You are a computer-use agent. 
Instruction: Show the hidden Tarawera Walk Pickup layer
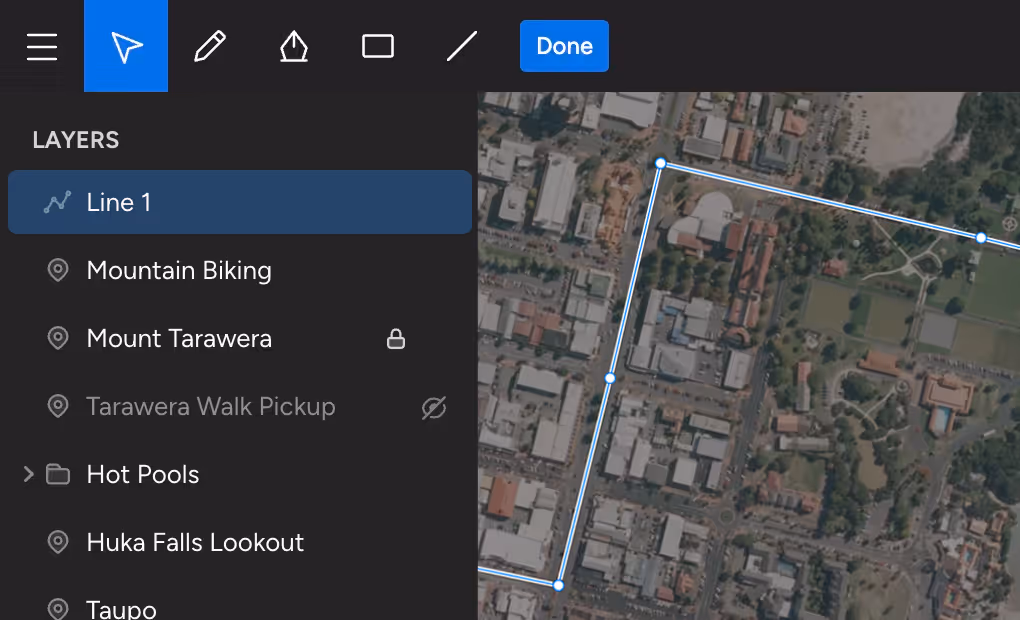click(433, 407)
